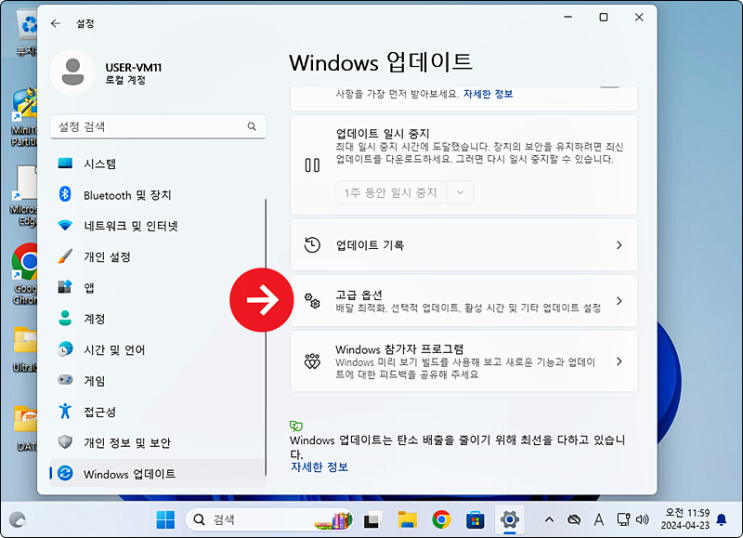The width and height of the screenshot is (743, 538).
Task: Click the 고급 옵션 card title
Action: 359,295
